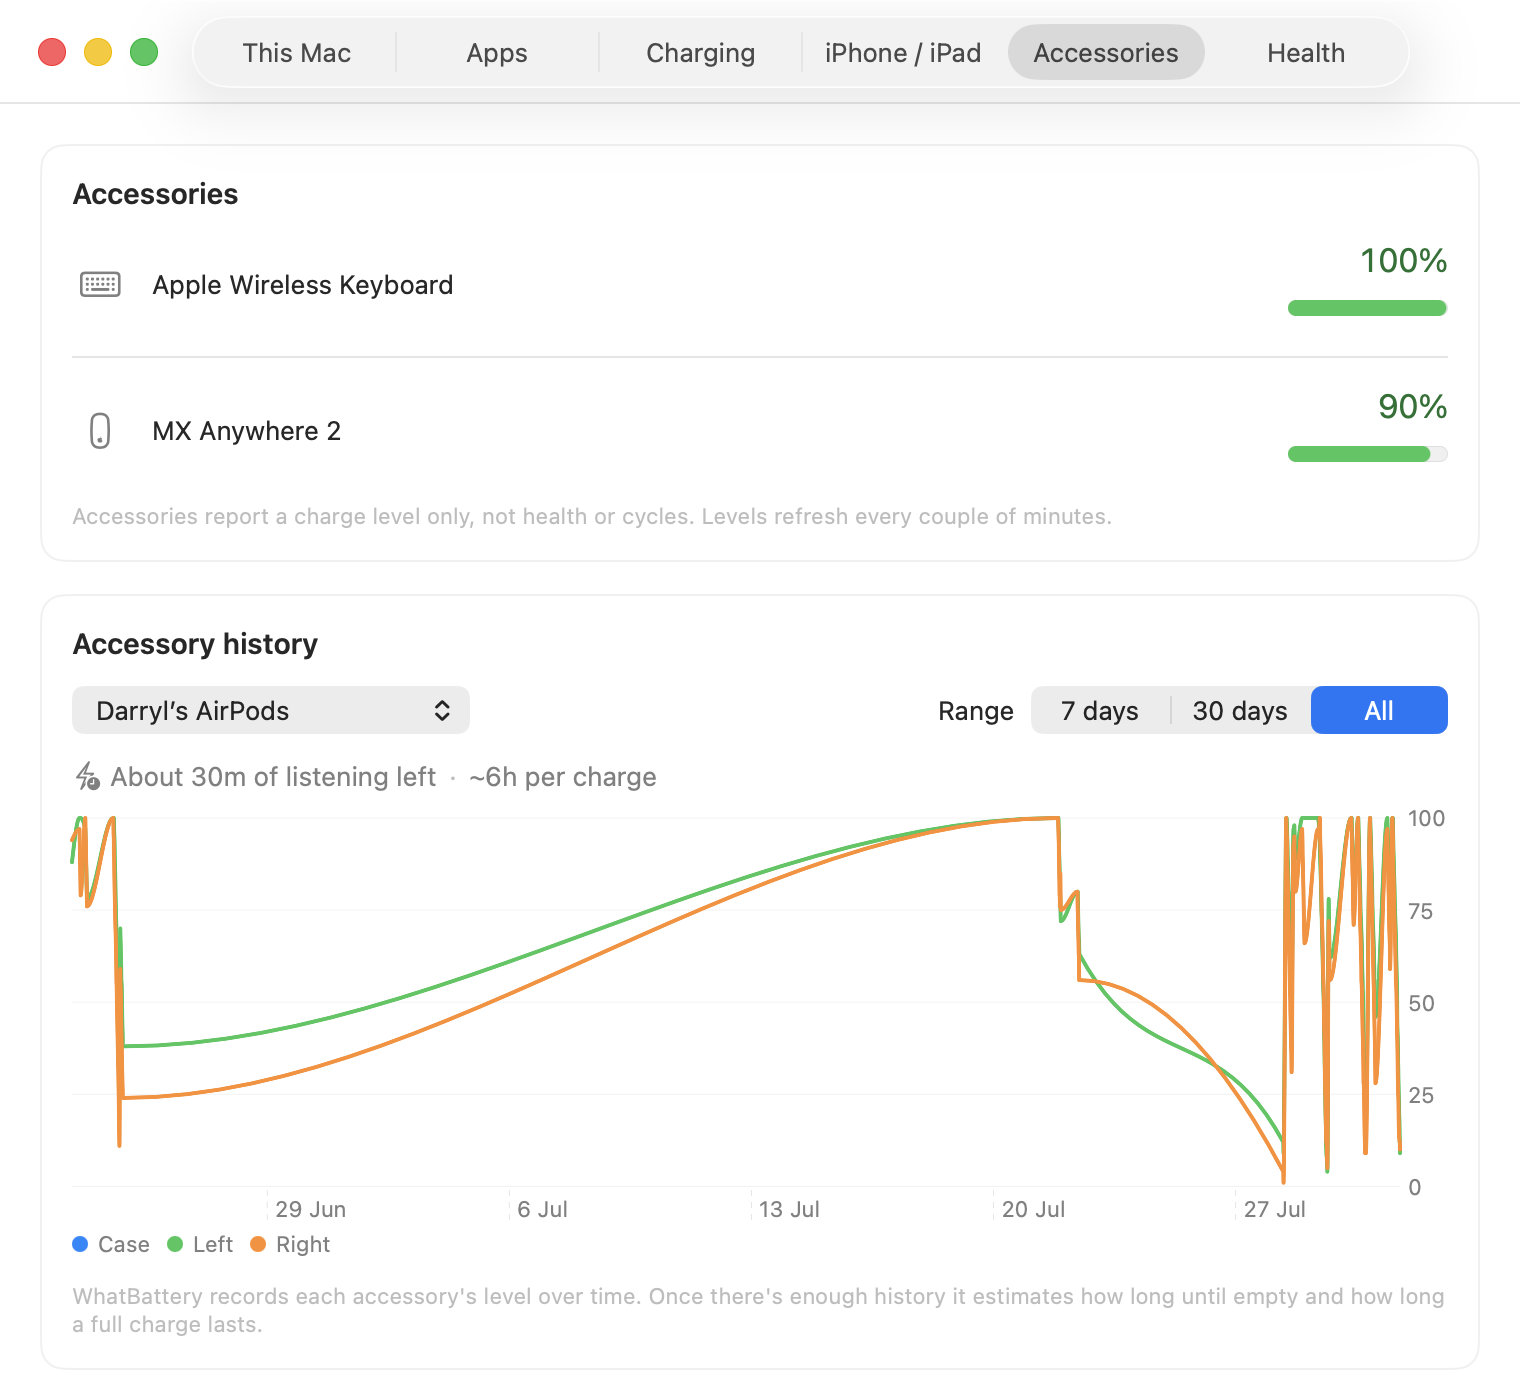Open the Darryl's AirPods device dropdown
Image resolution: width=1520 pixels, height=1390 pixels.
(271, 710)
